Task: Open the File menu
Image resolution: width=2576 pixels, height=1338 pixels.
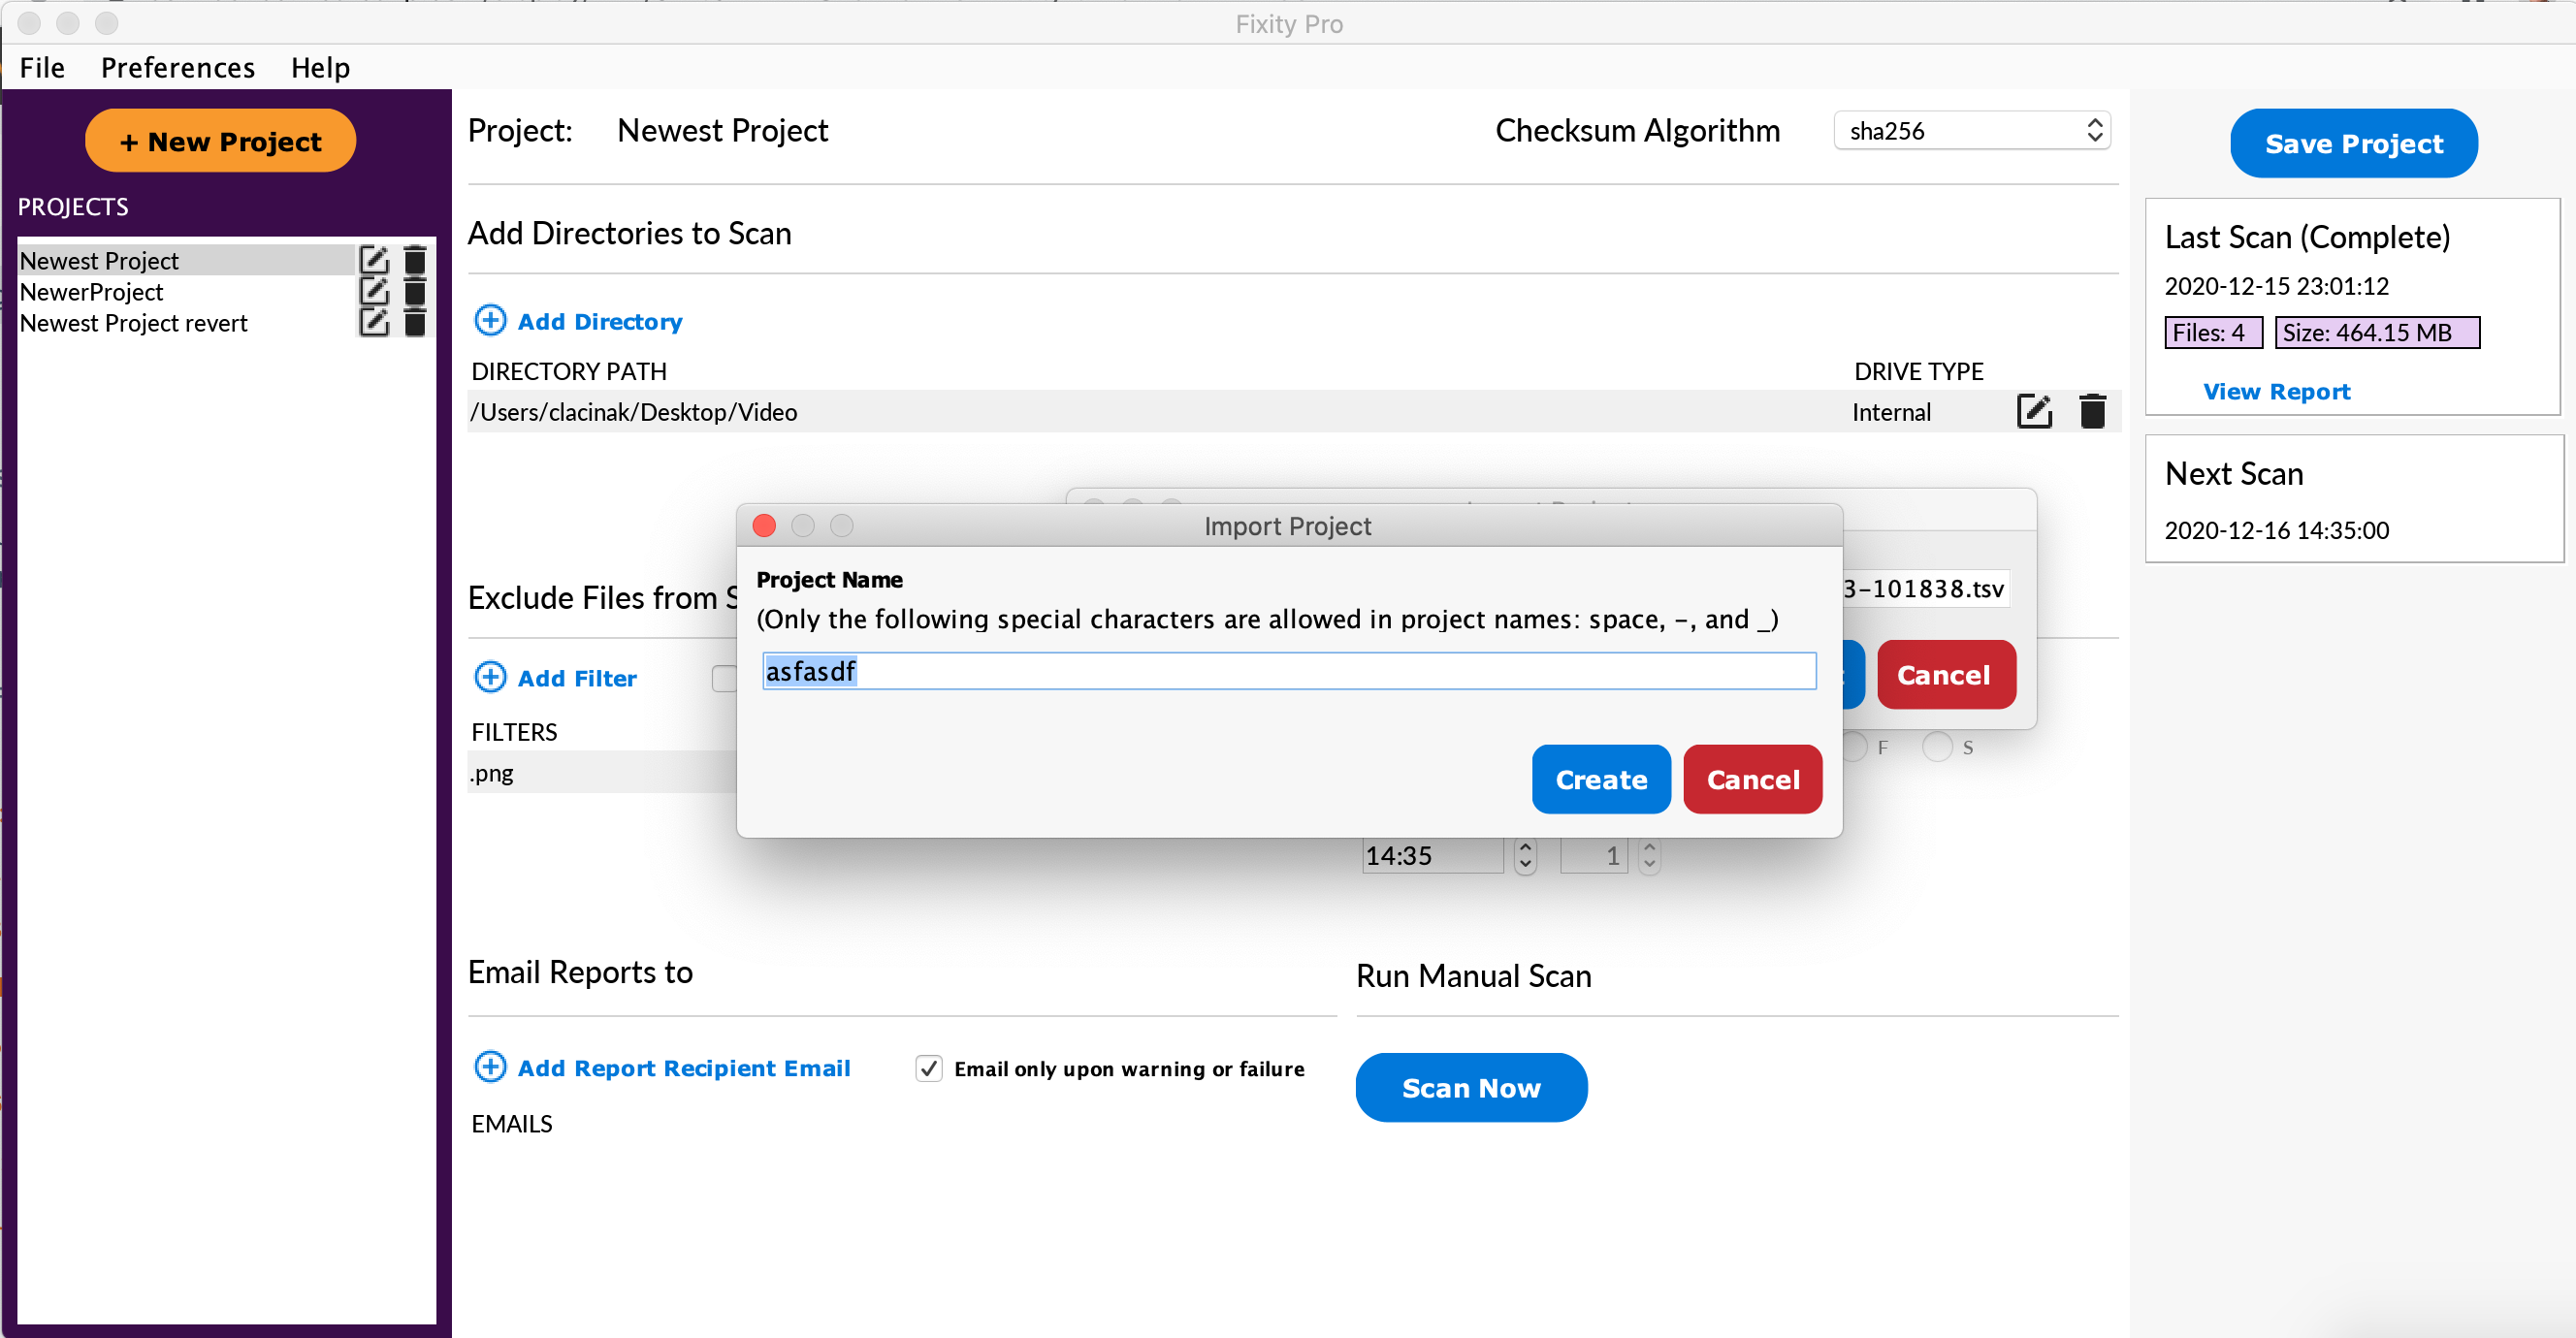Action: point(42,68)
